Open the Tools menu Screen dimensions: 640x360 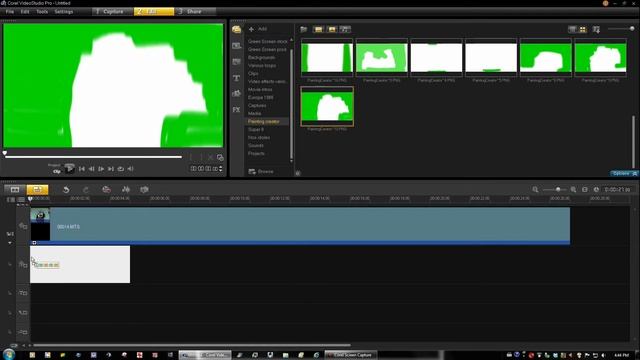(42, 11)
